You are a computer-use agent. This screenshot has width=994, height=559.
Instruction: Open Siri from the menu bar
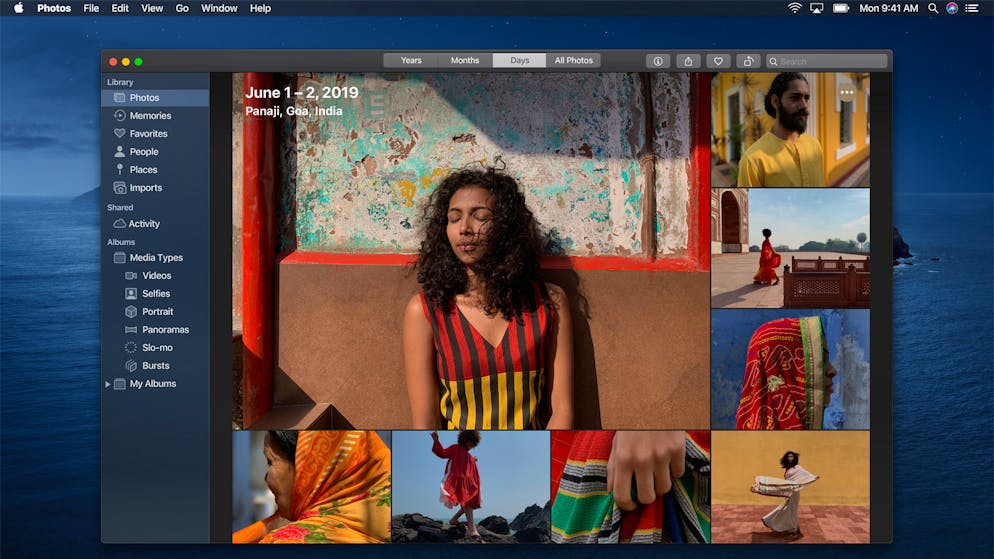click(x=952, y=8)
